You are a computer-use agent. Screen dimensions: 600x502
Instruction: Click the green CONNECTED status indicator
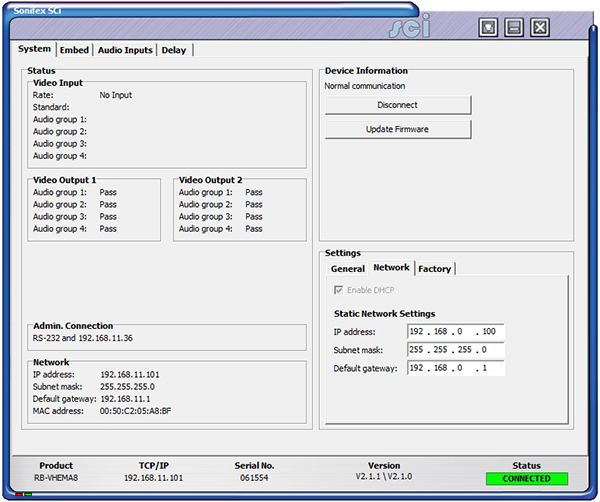(527, 479)
